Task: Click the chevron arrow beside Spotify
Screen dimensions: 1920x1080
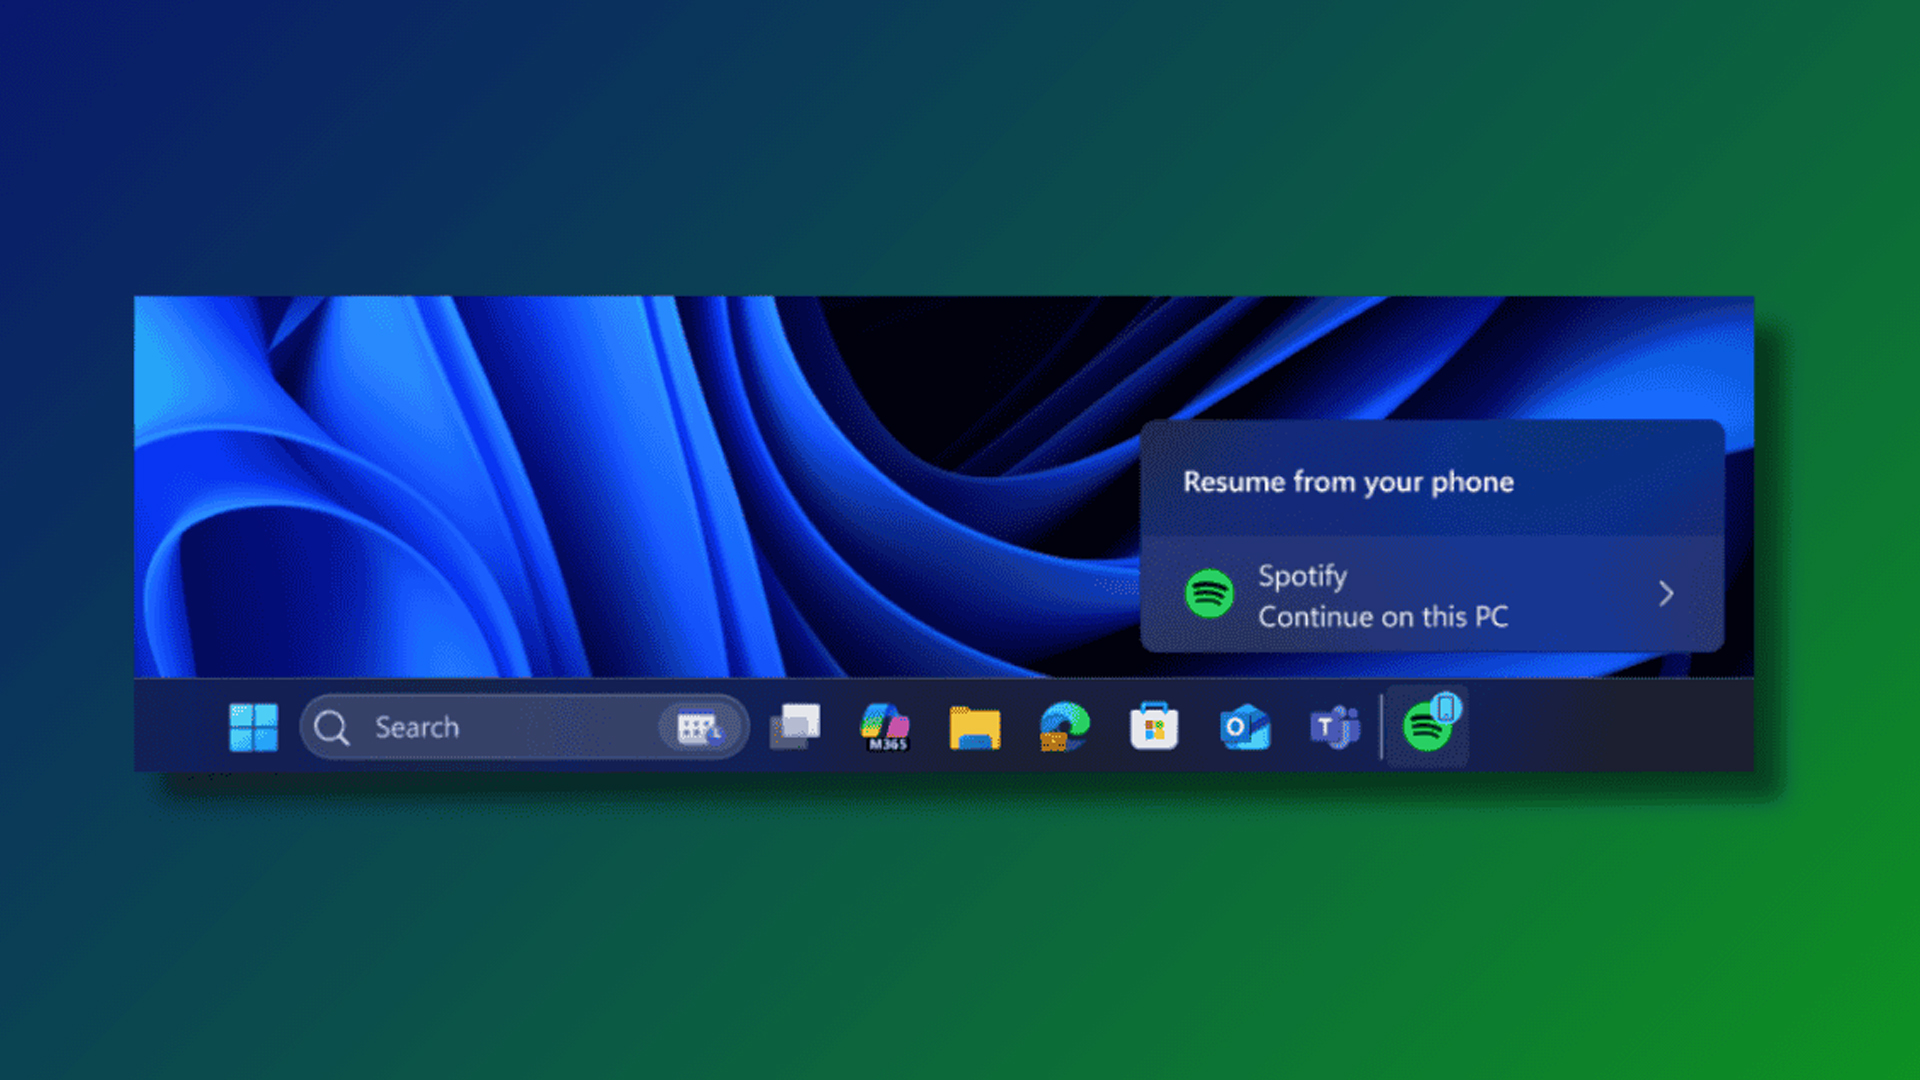Action: 1666,594
